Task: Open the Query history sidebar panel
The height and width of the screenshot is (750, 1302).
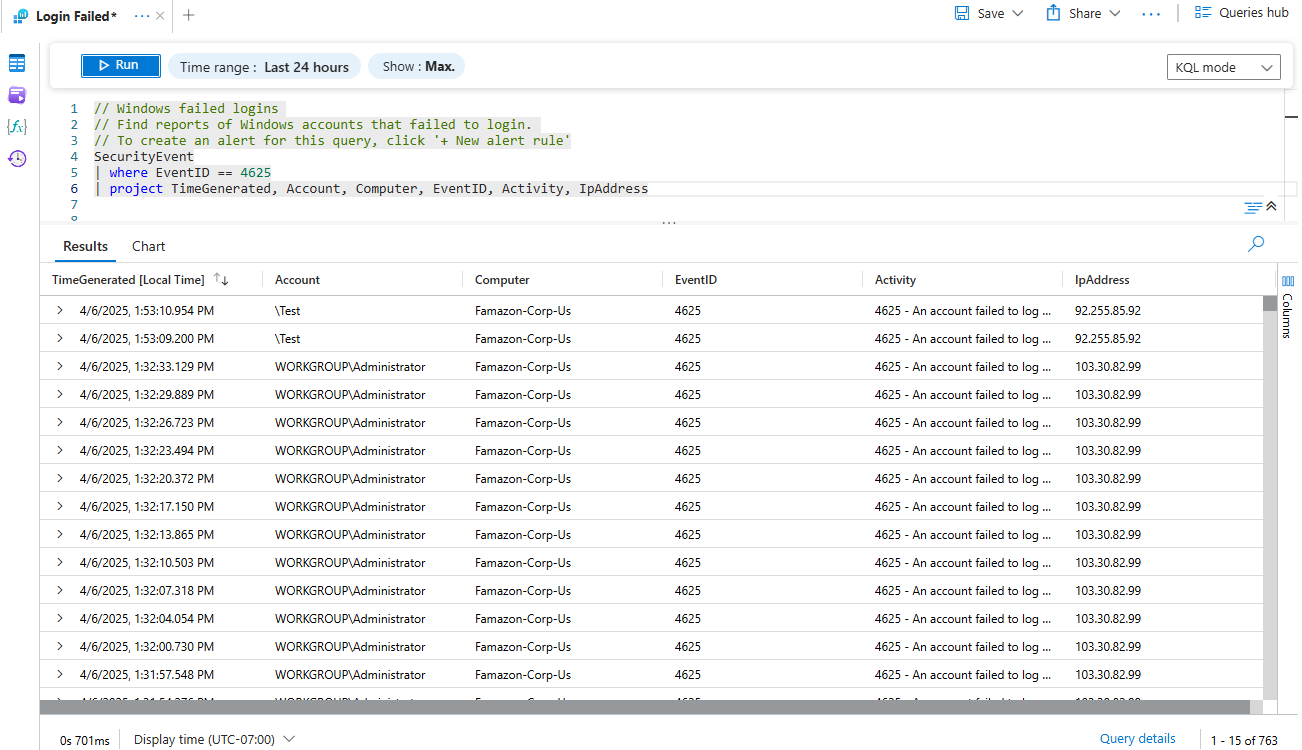Action: pos(17,159)
